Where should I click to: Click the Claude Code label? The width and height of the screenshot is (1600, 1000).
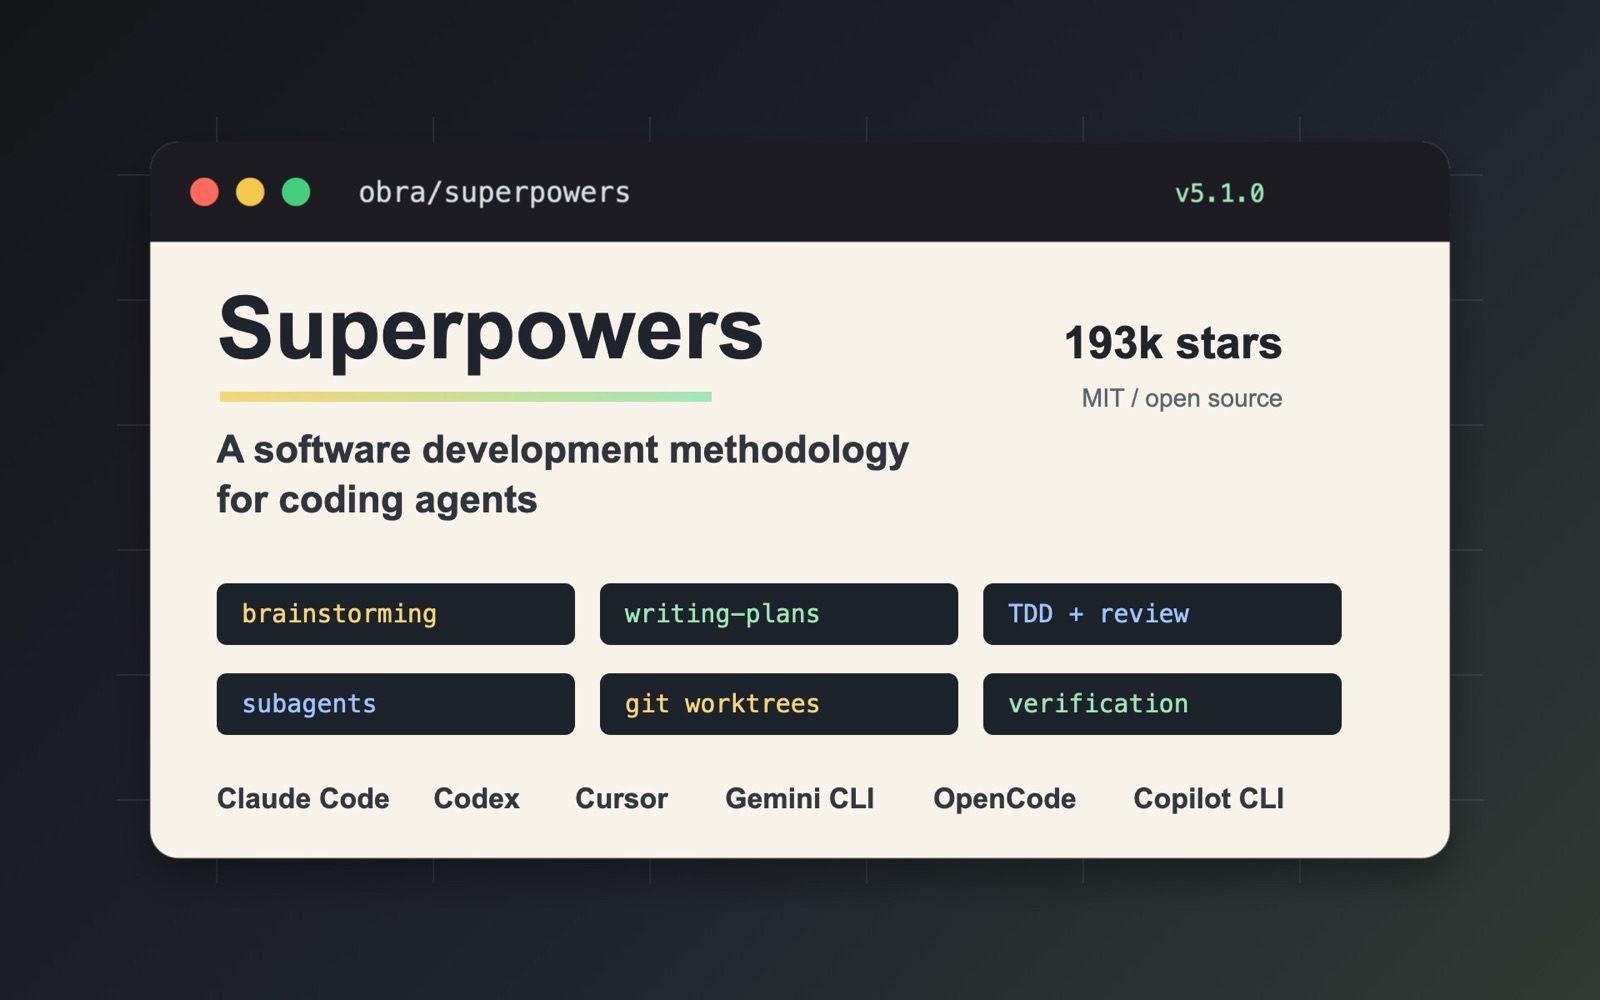pos(303,798)
